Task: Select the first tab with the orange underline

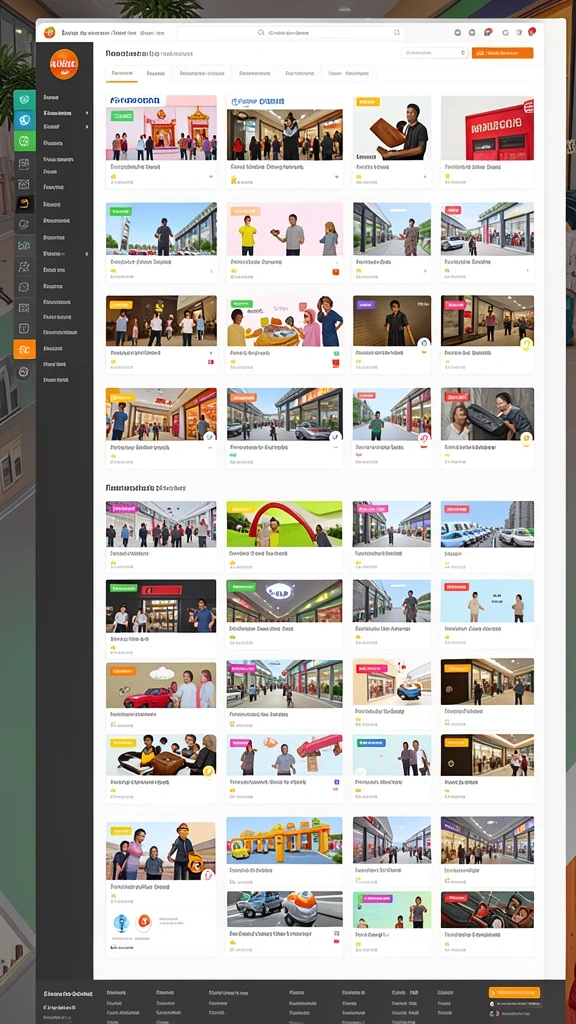Action: (121, 74)
